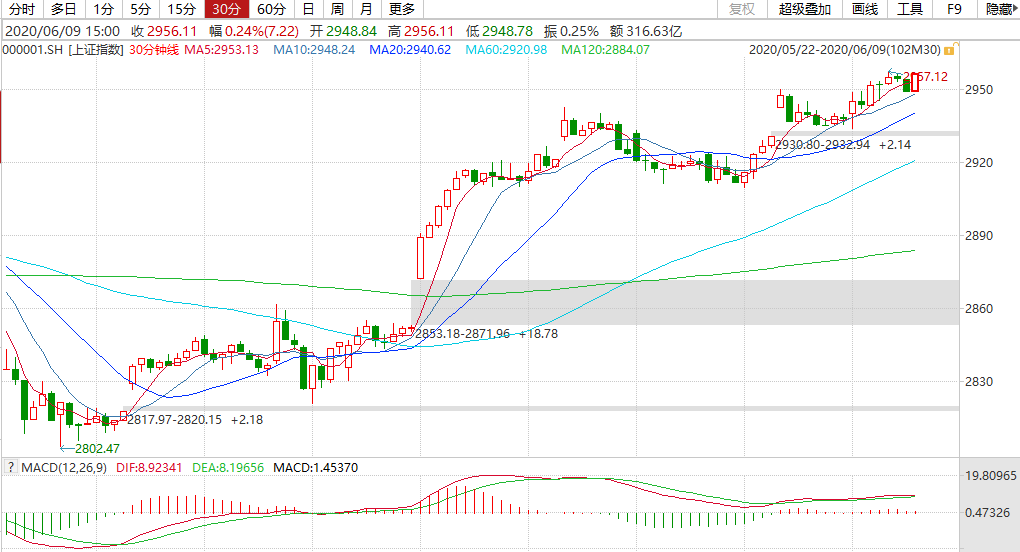Click gap label 2817.97-2820.15 +2.18
Viewport: 1020px width, 552px height.
click(195, 419)
